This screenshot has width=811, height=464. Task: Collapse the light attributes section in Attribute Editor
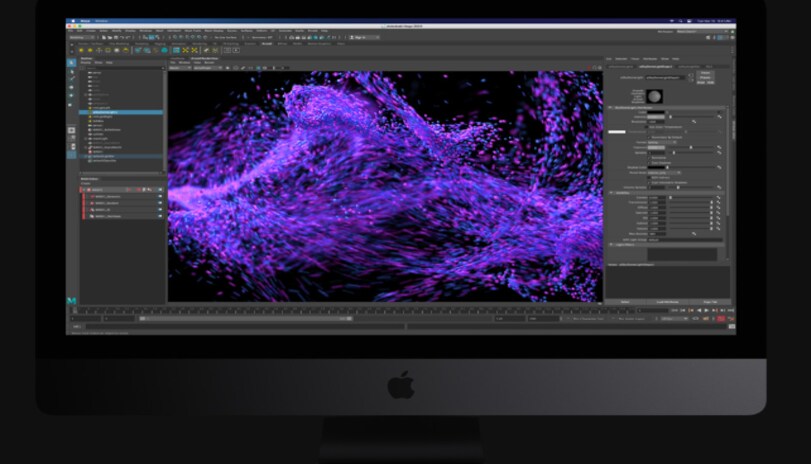pos(610,110)
